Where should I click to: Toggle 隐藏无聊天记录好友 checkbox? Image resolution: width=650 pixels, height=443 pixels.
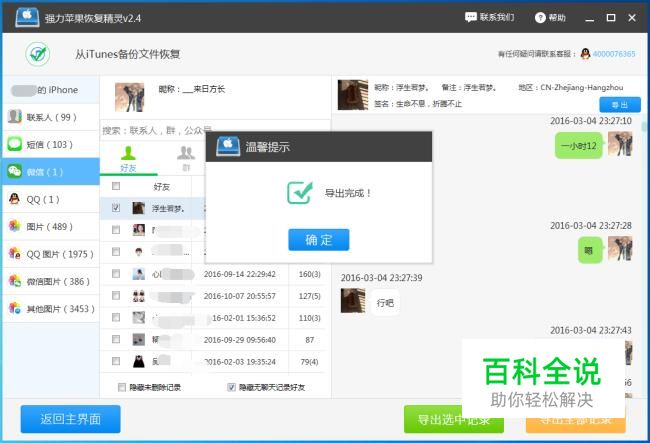pyautogui.click(x=231, y=387)
